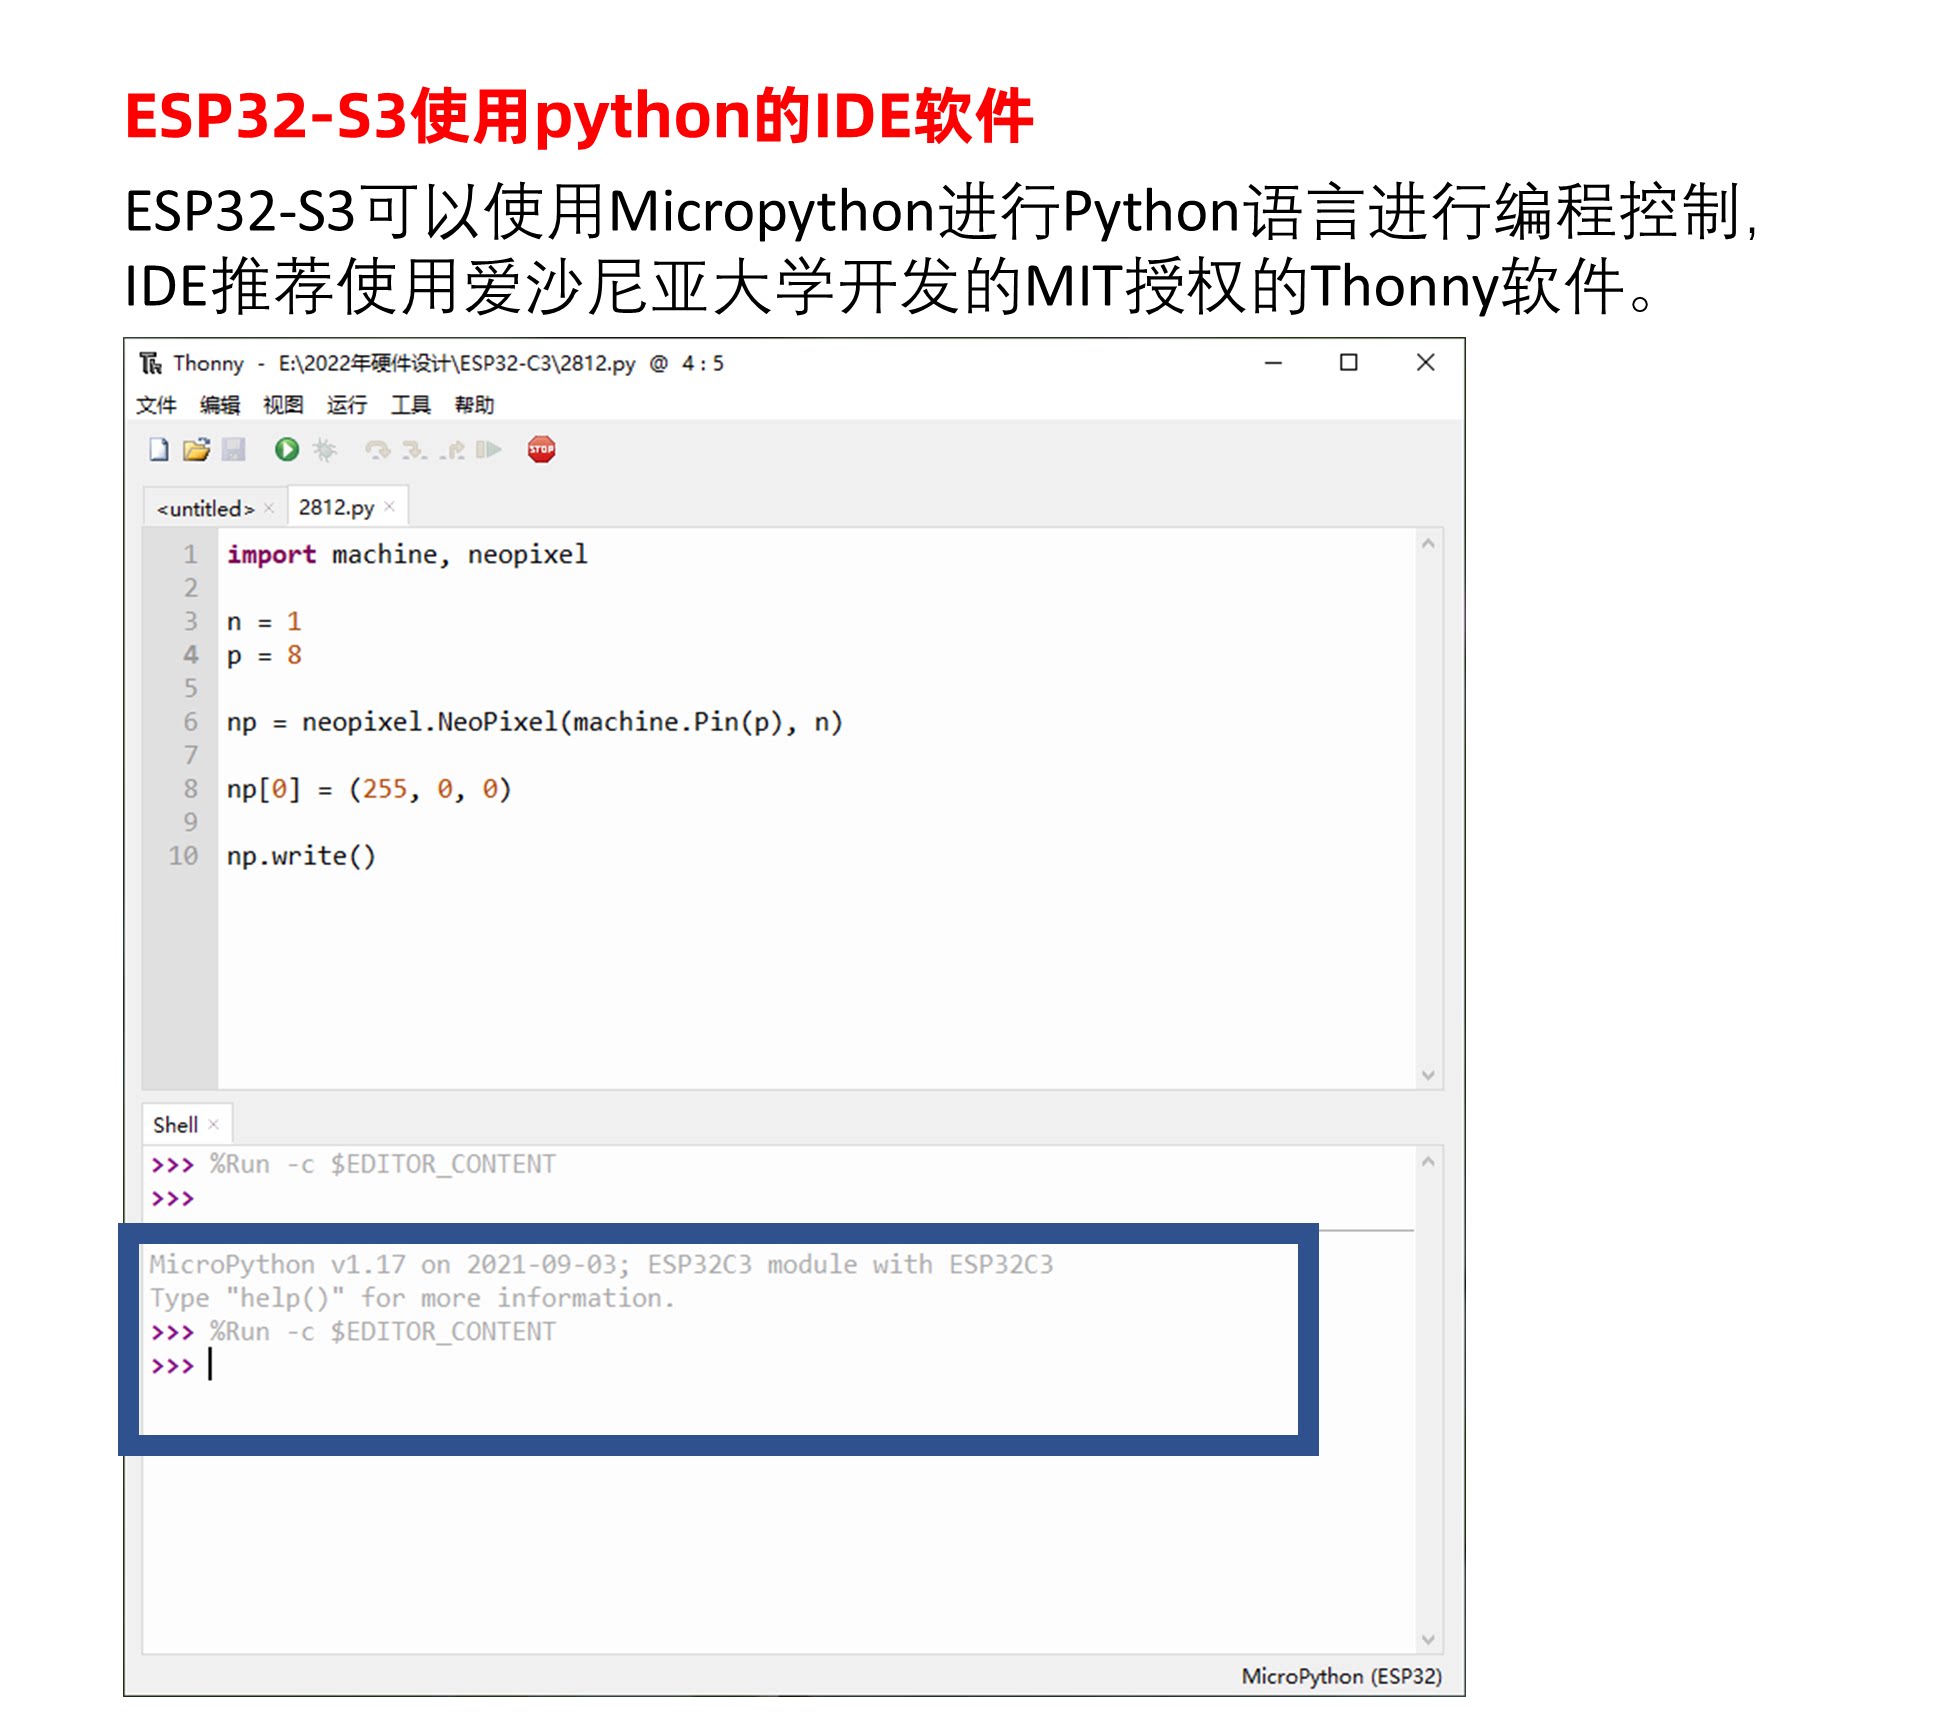Click the Step out icon

(x=452, y=449)
